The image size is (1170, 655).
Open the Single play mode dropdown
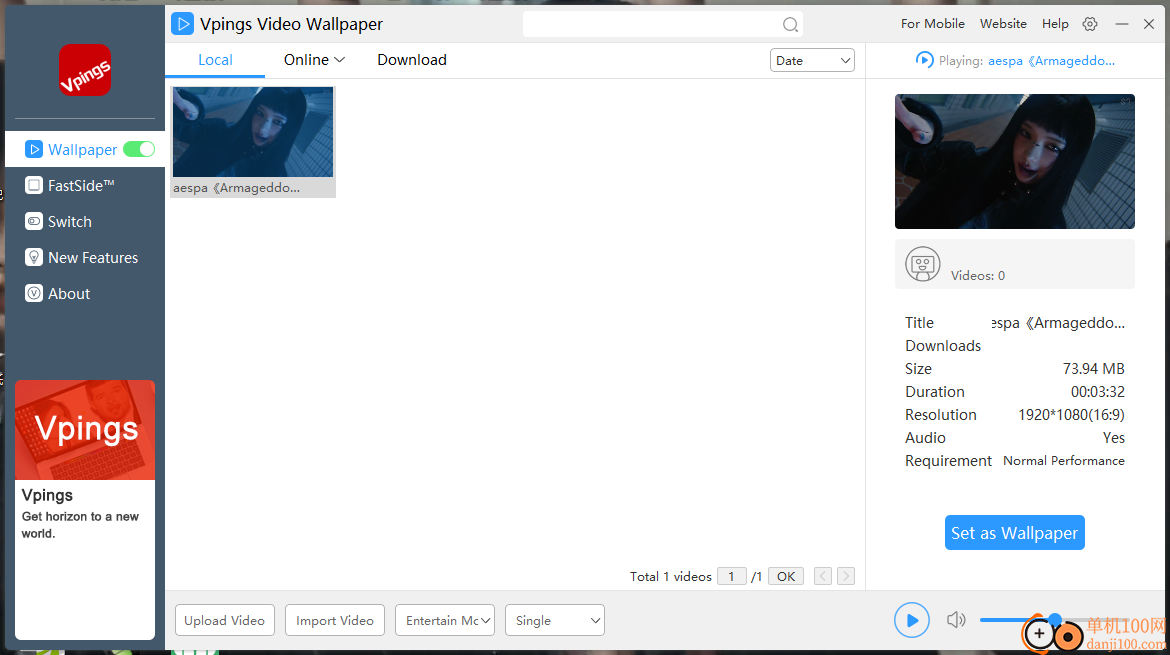click(554, 620)
